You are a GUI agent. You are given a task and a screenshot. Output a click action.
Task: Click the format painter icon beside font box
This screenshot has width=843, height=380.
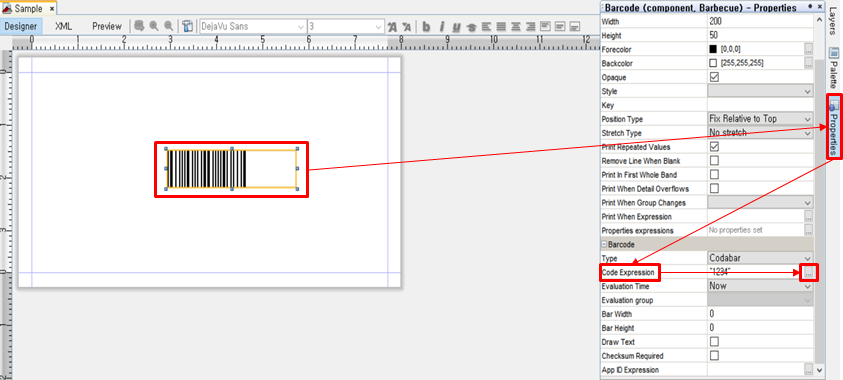click(188, 26)
